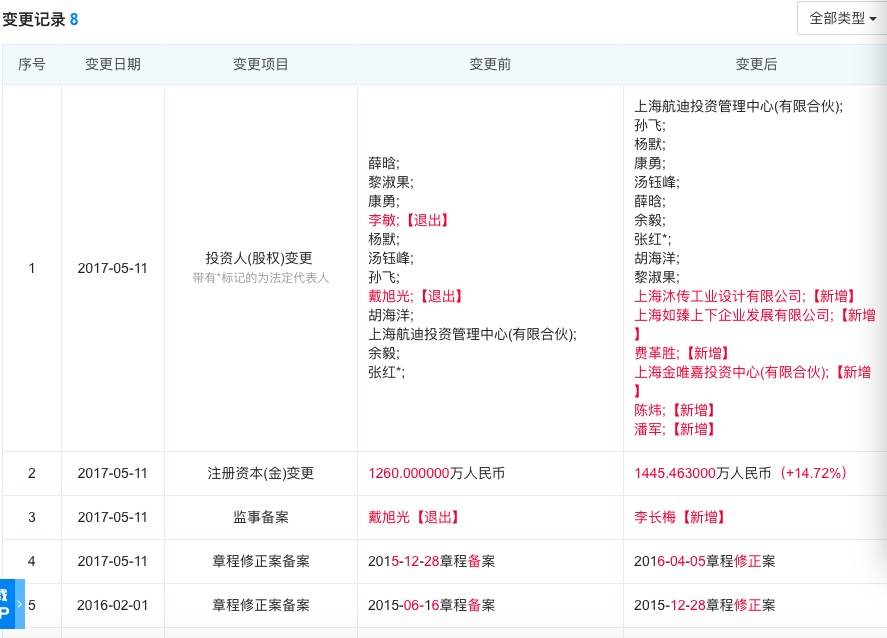Click 张红* in the 变更前 column
The width and height of the screenshot is (887, 638).
[x=386, y=372]
